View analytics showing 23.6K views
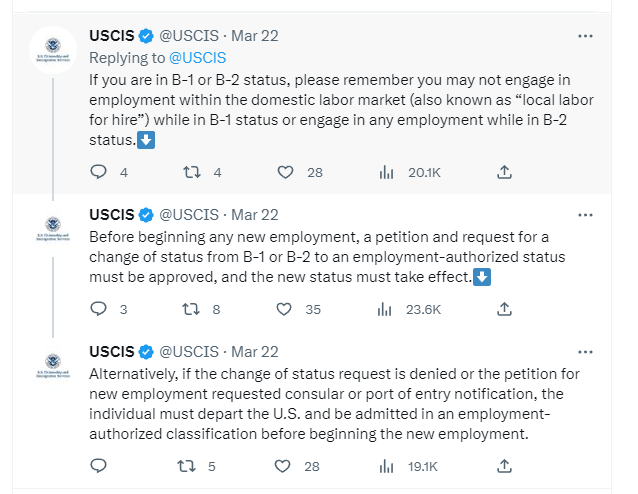 (386, 309)
